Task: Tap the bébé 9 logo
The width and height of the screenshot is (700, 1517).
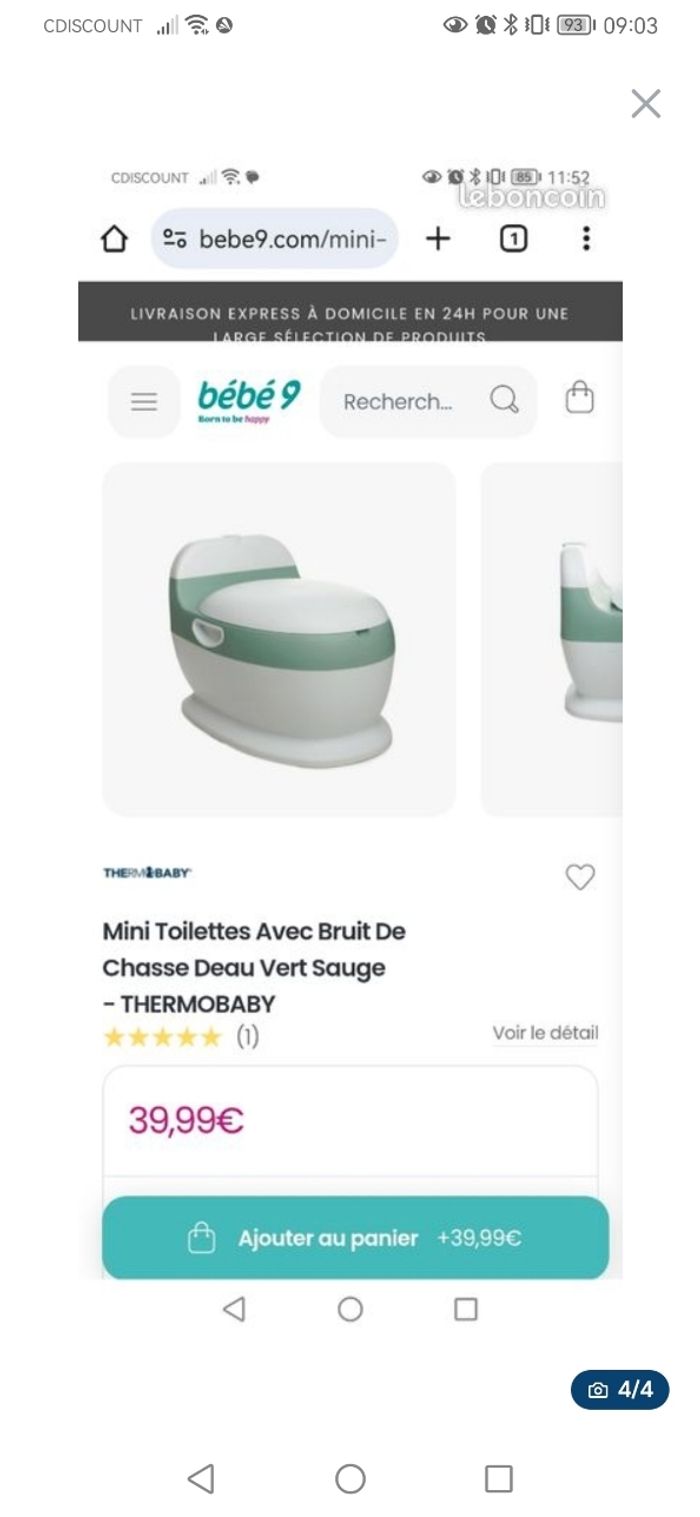Action: 249,400
